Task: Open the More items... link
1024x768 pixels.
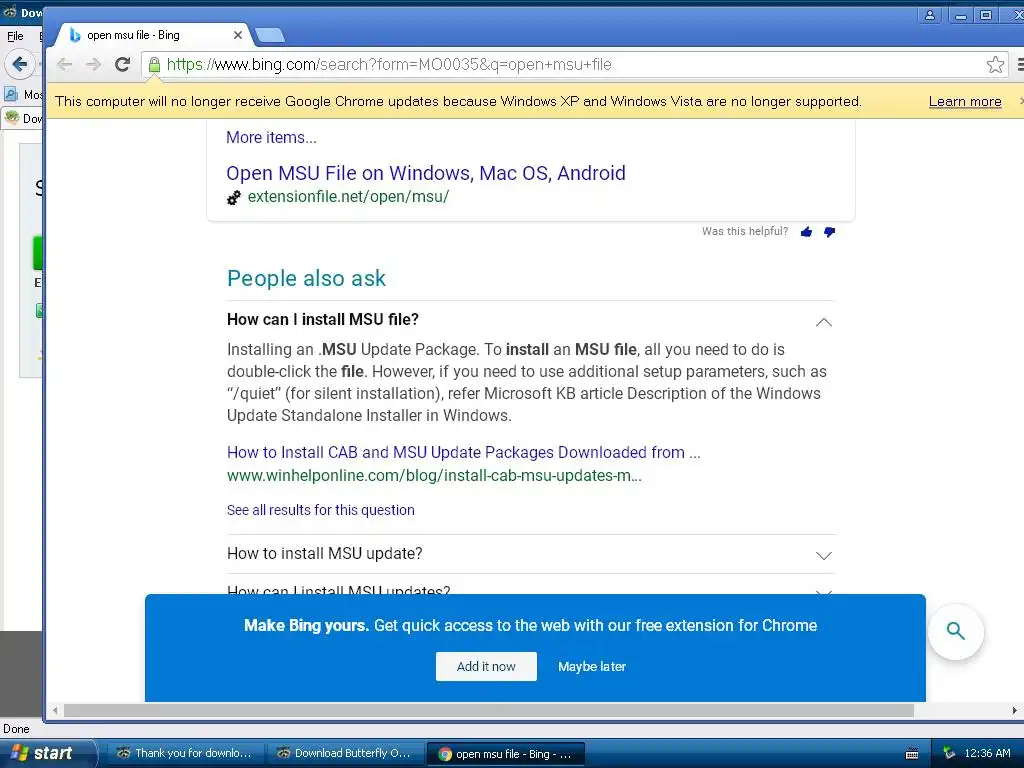Action: 271,137
